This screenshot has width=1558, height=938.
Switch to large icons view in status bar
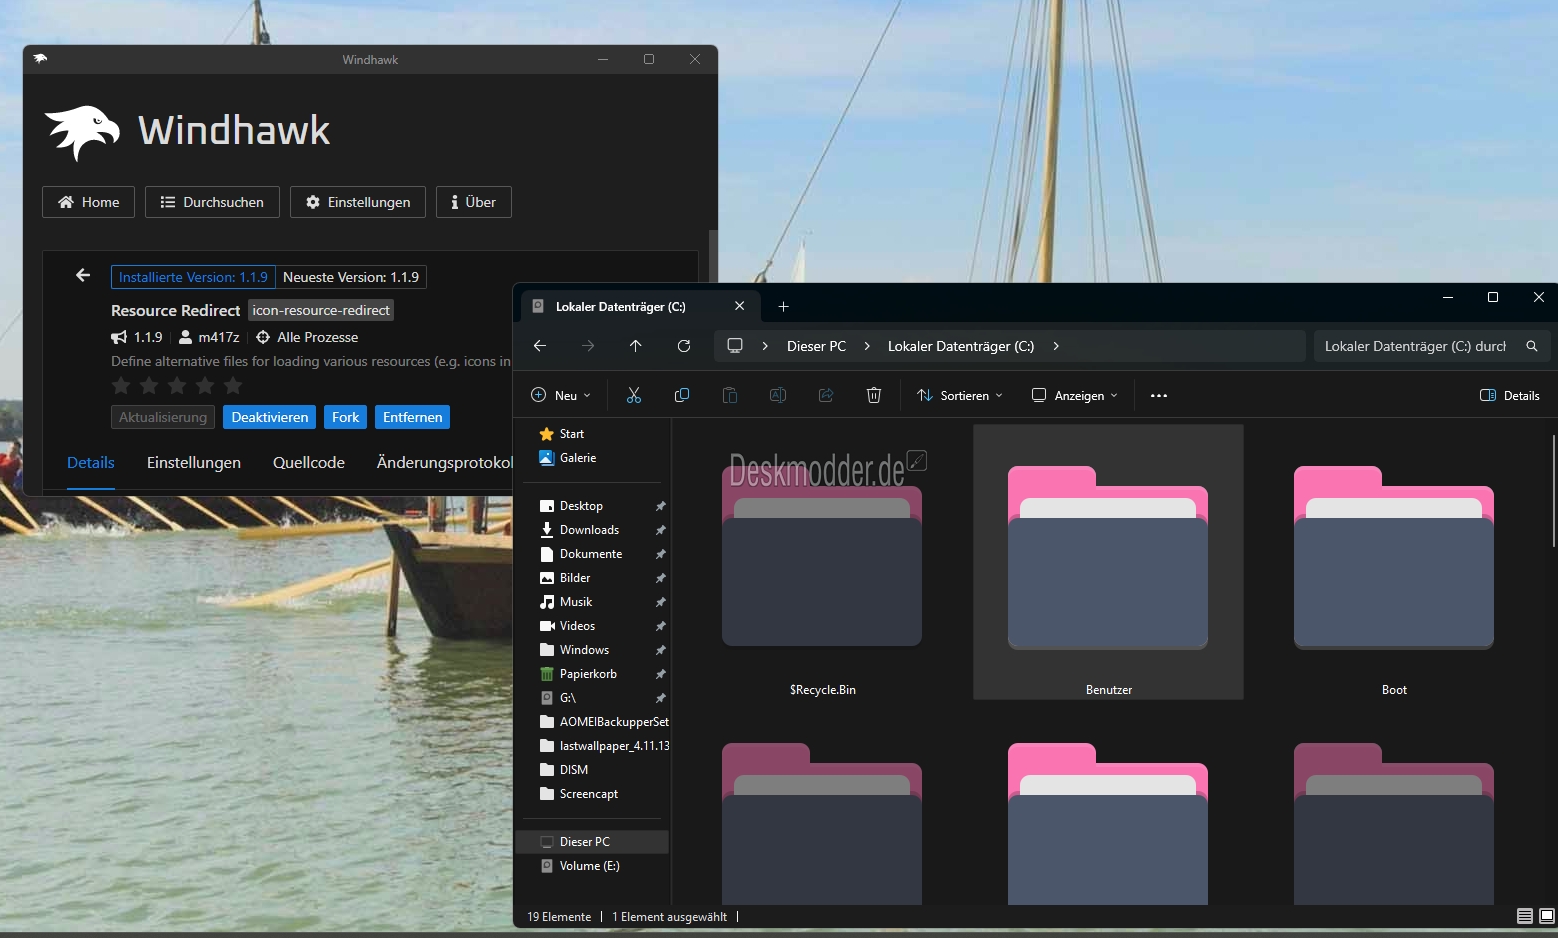coord(1547,916)
